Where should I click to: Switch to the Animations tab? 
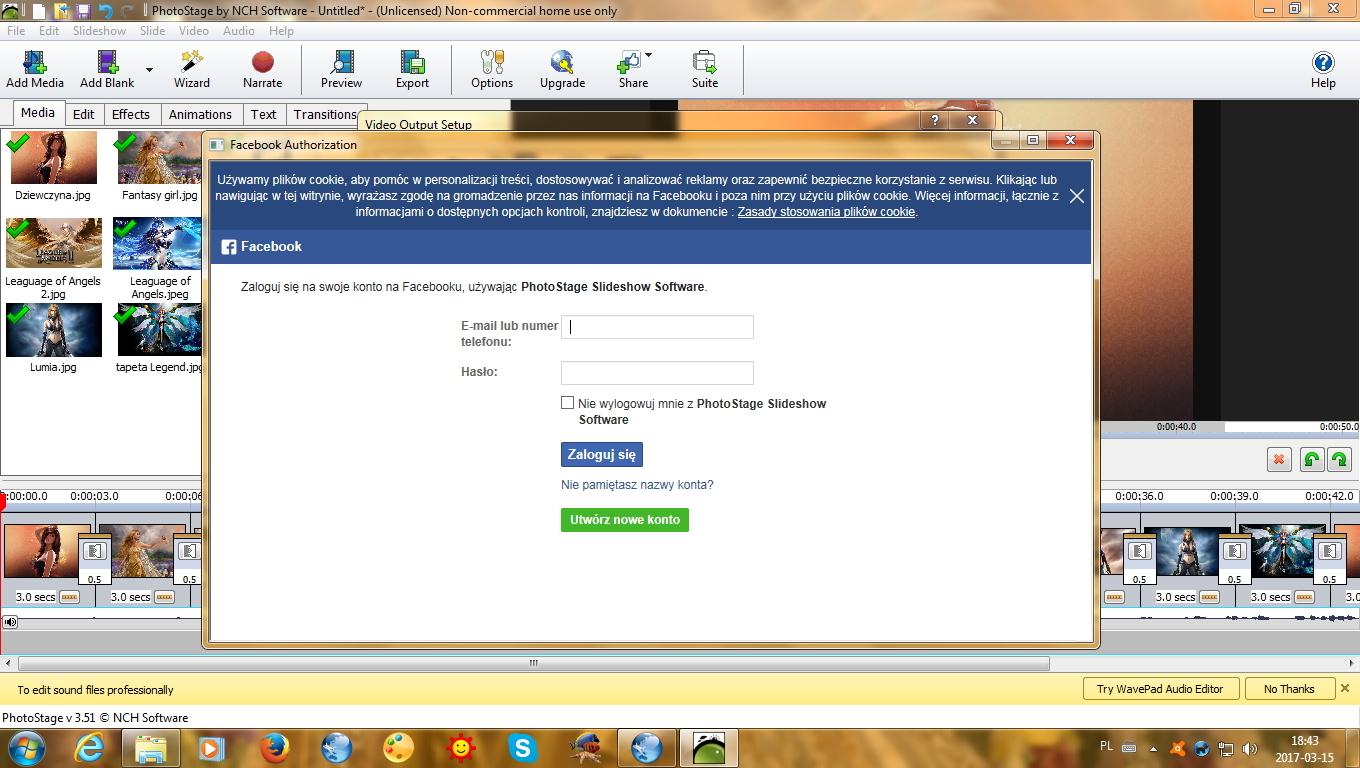click(x=200, y=114)
